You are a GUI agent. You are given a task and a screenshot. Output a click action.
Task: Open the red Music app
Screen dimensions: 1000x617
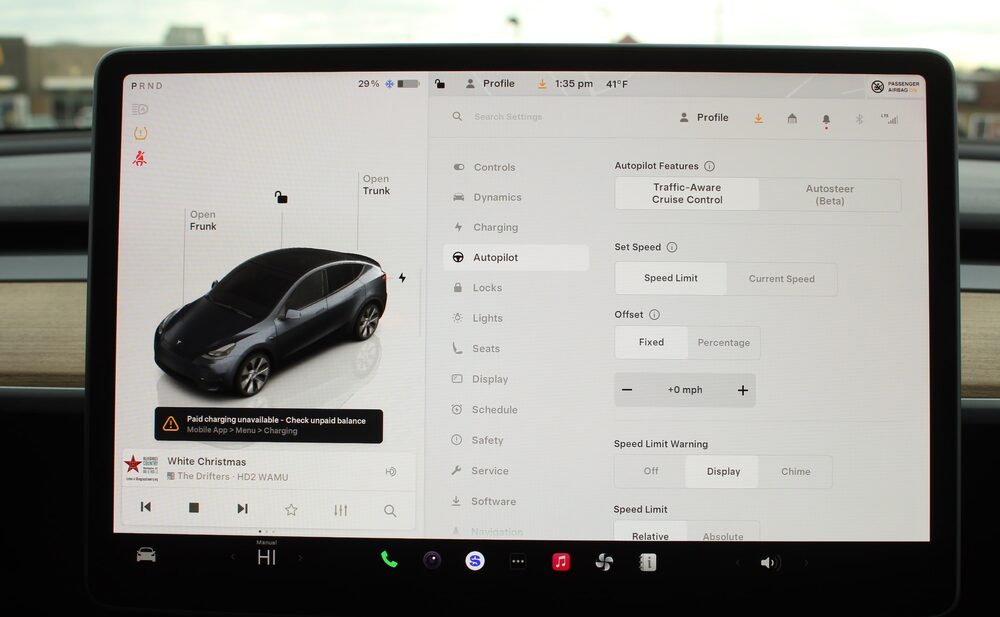click(561, 561)
